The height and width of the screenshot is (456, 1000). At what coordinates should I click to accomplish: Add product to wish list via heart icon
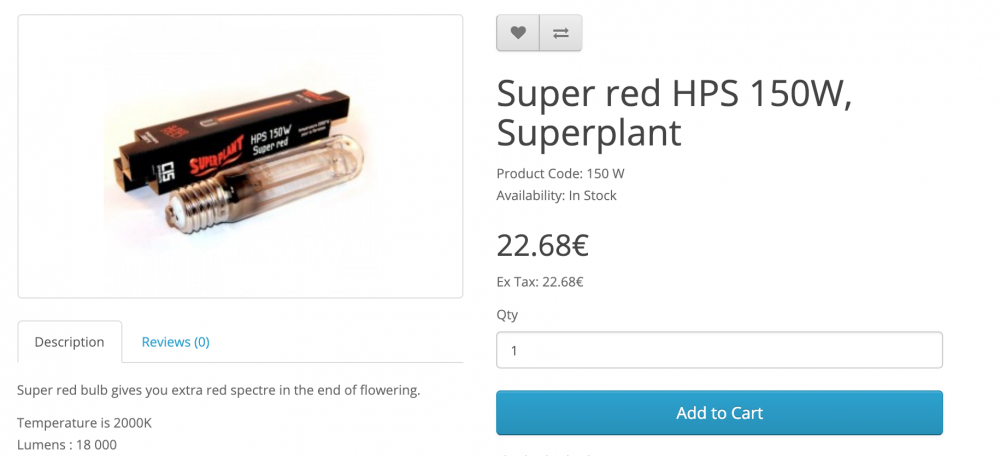518,33
